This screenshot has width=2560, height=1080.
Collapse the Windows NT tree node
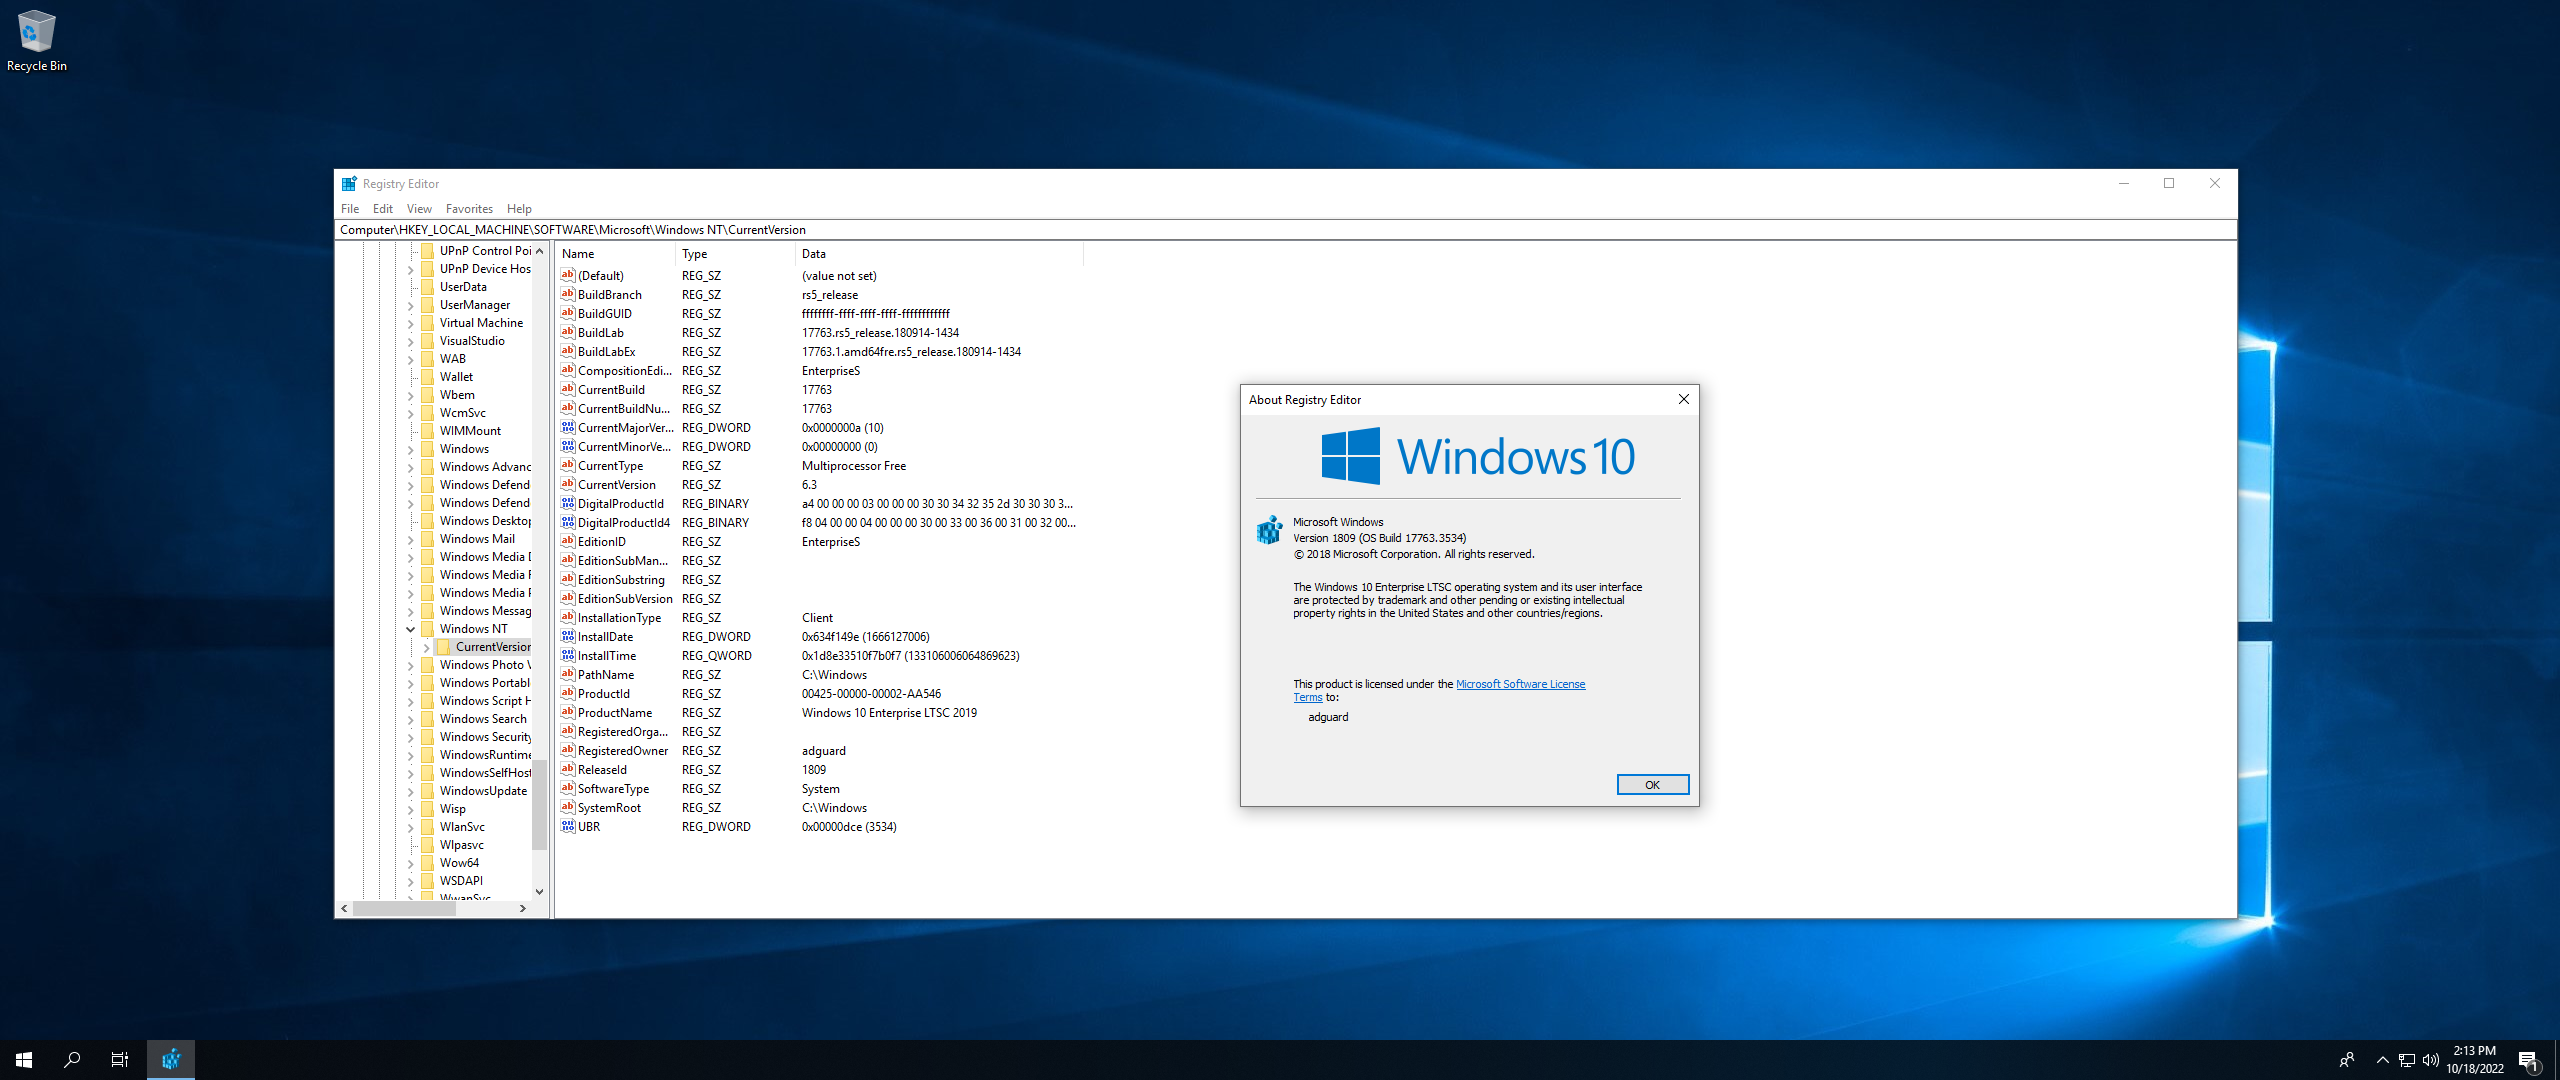pyautogui.click(x=410, y=629)
